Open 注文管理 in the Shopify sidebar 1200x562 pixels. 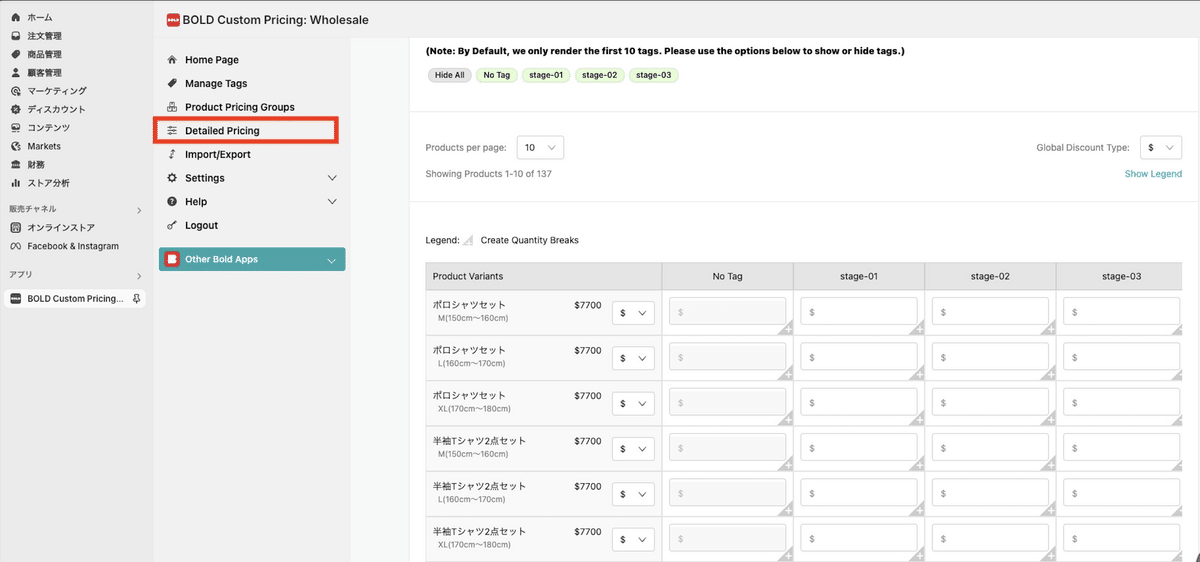point(44,36)
